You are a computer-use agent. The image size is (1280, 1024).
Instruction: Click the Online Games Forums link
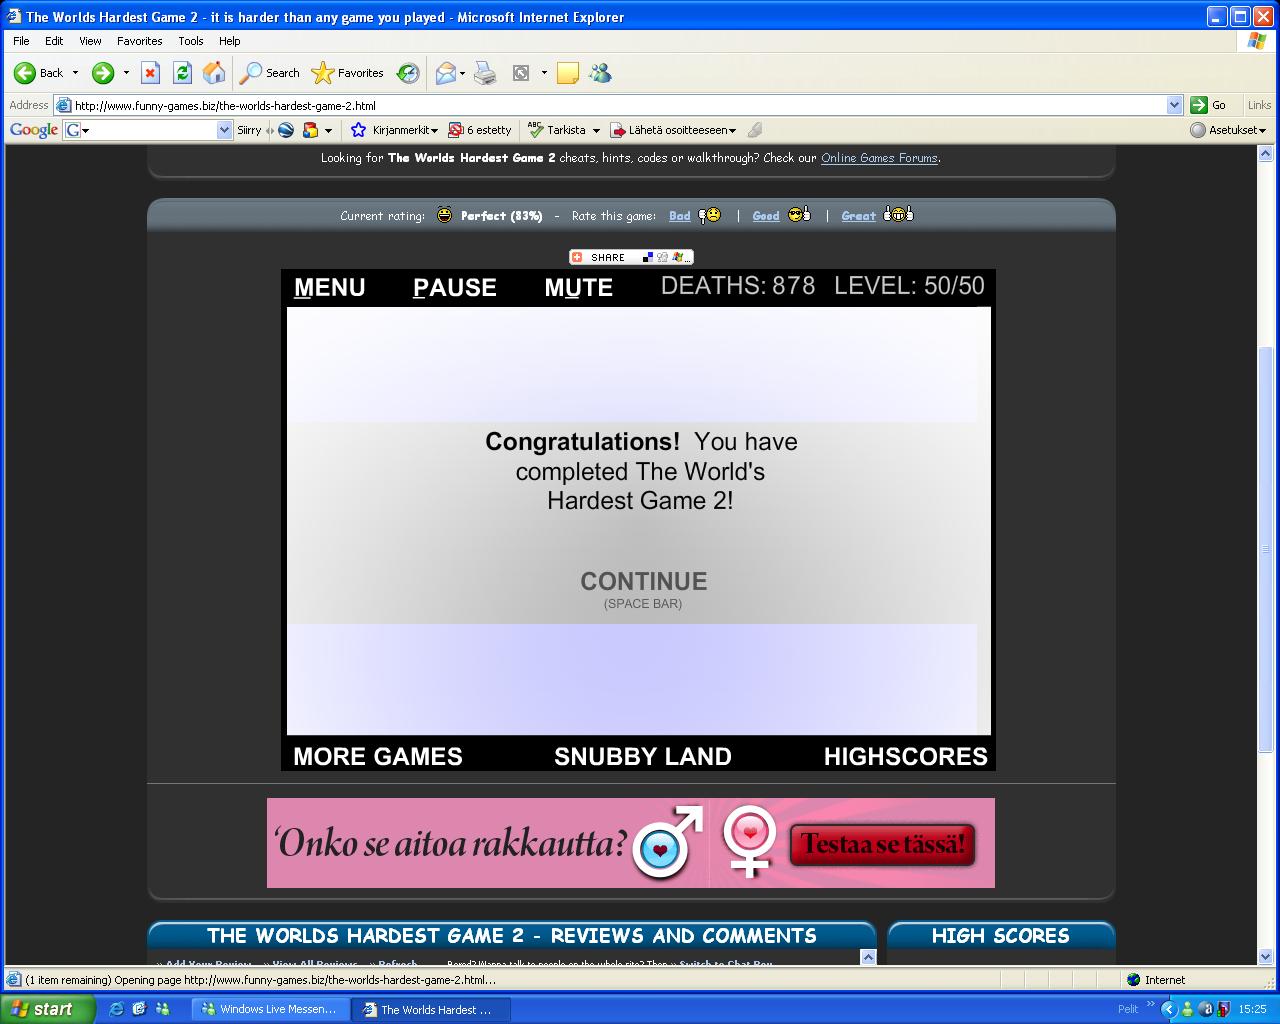click(x=879, y=158)
